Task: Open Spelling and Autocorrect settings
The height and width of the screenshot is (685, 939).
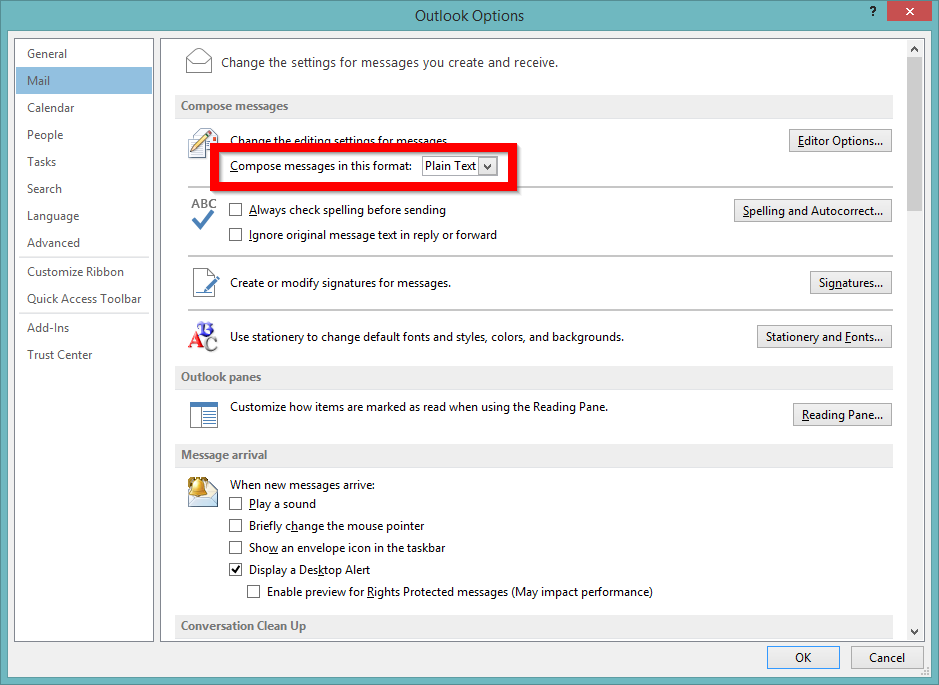Action: [x=813, y=211]
